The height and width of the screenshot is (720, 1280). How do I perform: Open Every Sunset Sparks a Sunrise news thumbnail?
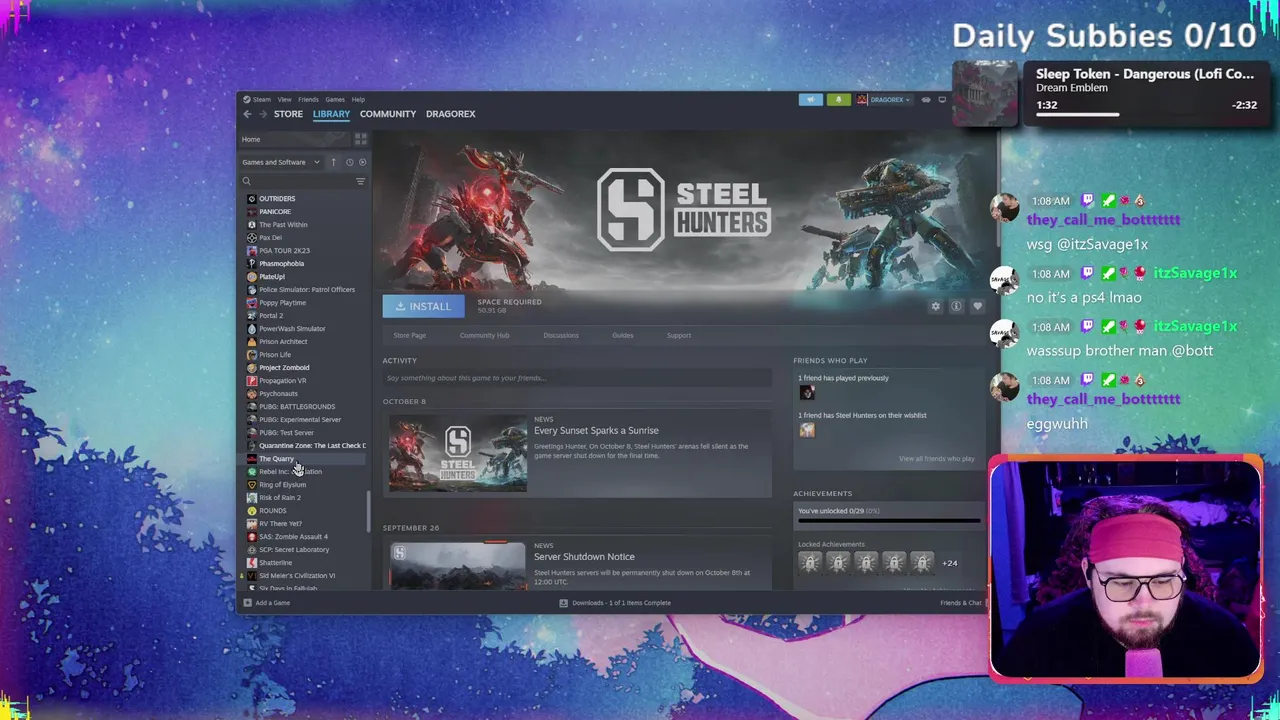tap(458, 454)
